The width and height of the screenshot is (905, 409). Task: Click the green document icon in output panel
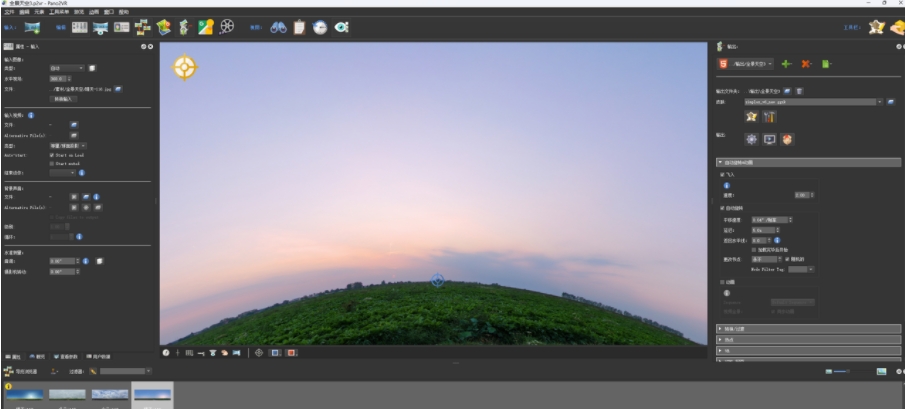(826, 64)
